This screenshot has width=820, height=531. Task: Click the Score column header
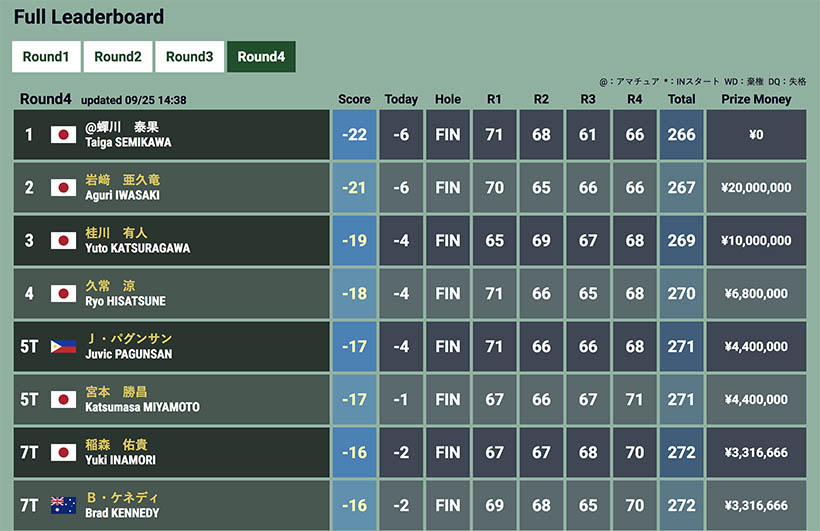[x=354, y=100]
